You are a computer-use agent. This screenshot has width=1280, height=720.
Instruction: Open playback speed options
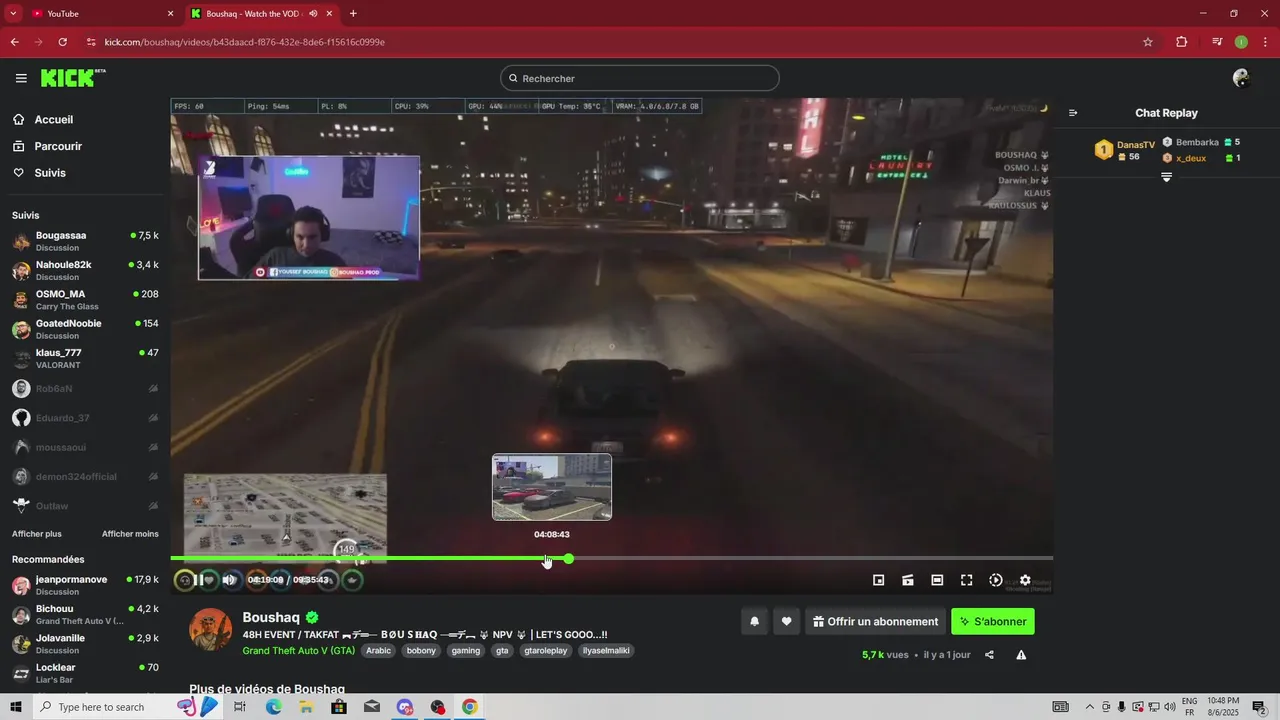[996, 580]
